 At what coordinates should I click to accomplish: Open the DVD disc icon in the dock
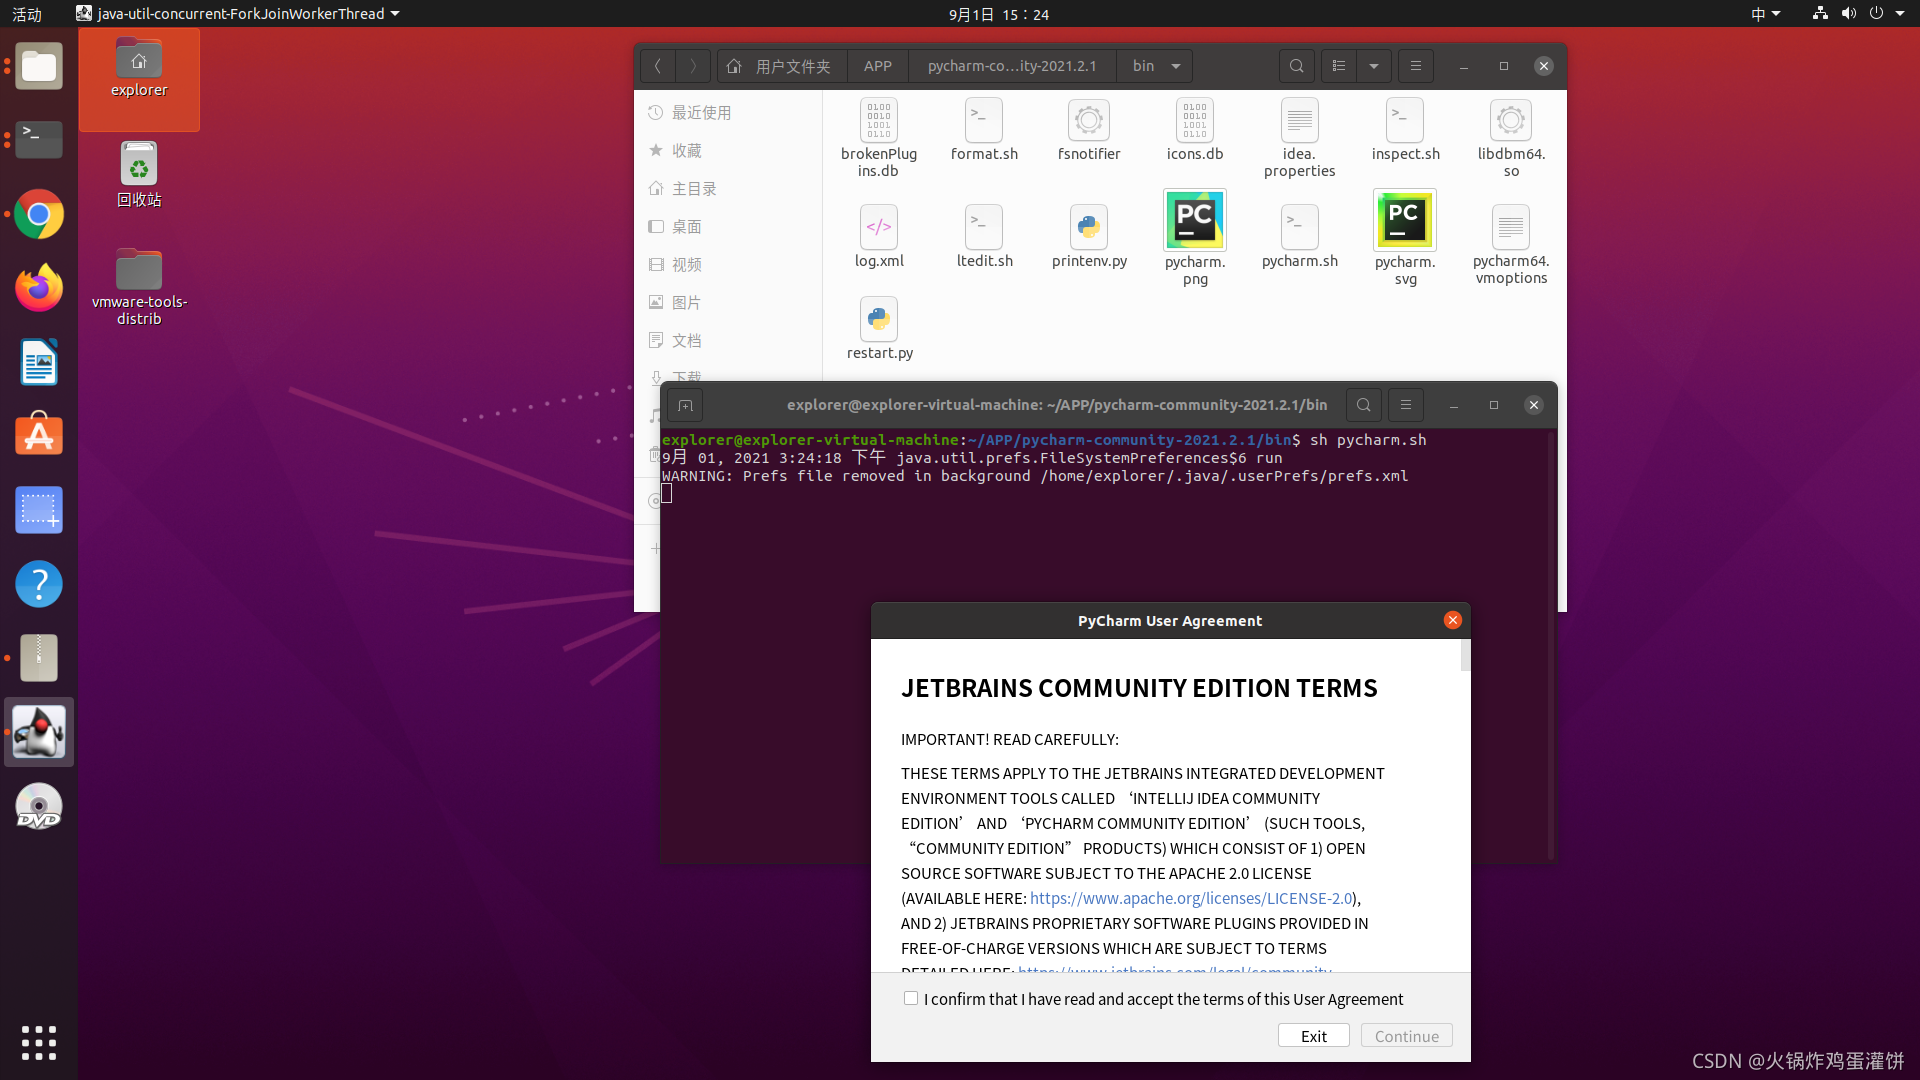[39, 806]
